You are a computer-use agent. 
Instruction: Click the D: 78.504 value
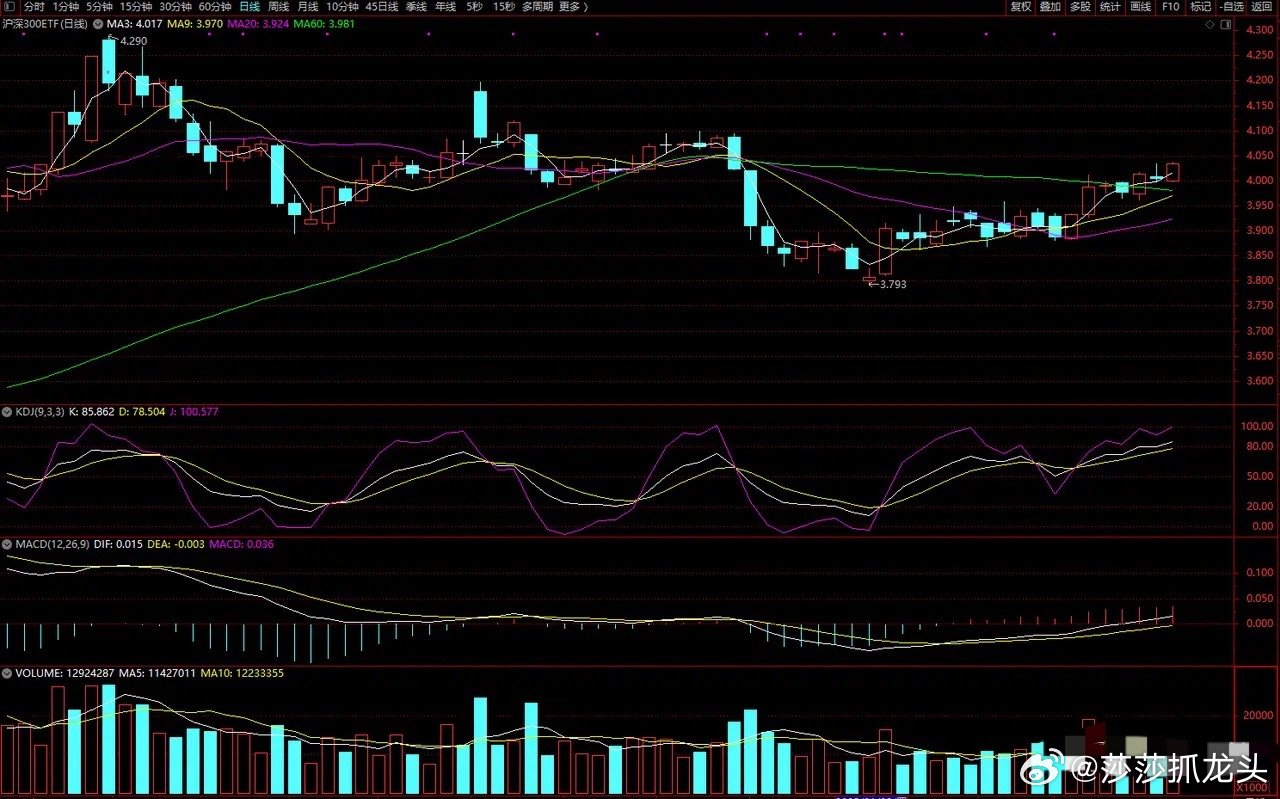point(144,412)
